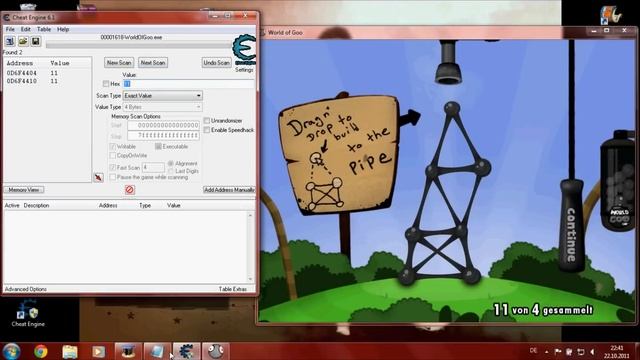Click the scan Value input field

[x=188, y=84]
